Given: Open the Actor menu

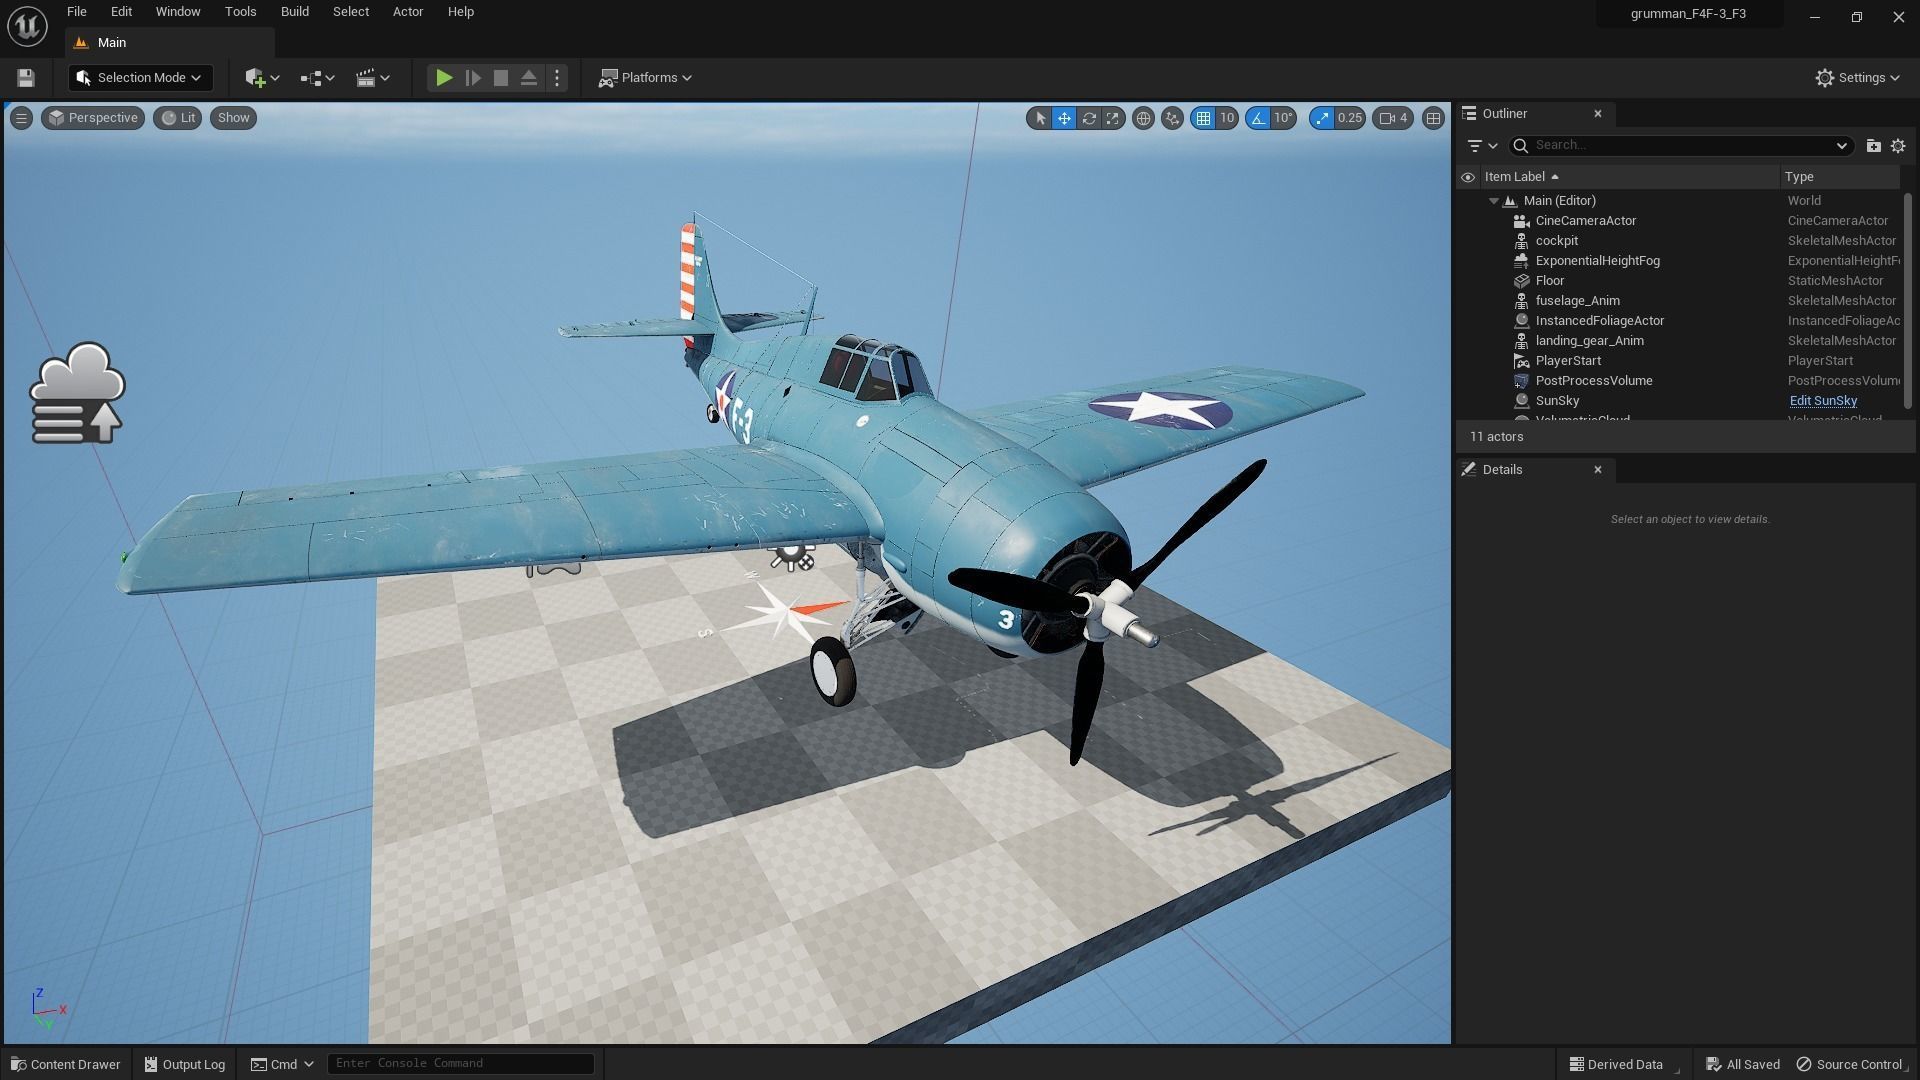Looking at the screenshot, I should click(408, 12).
